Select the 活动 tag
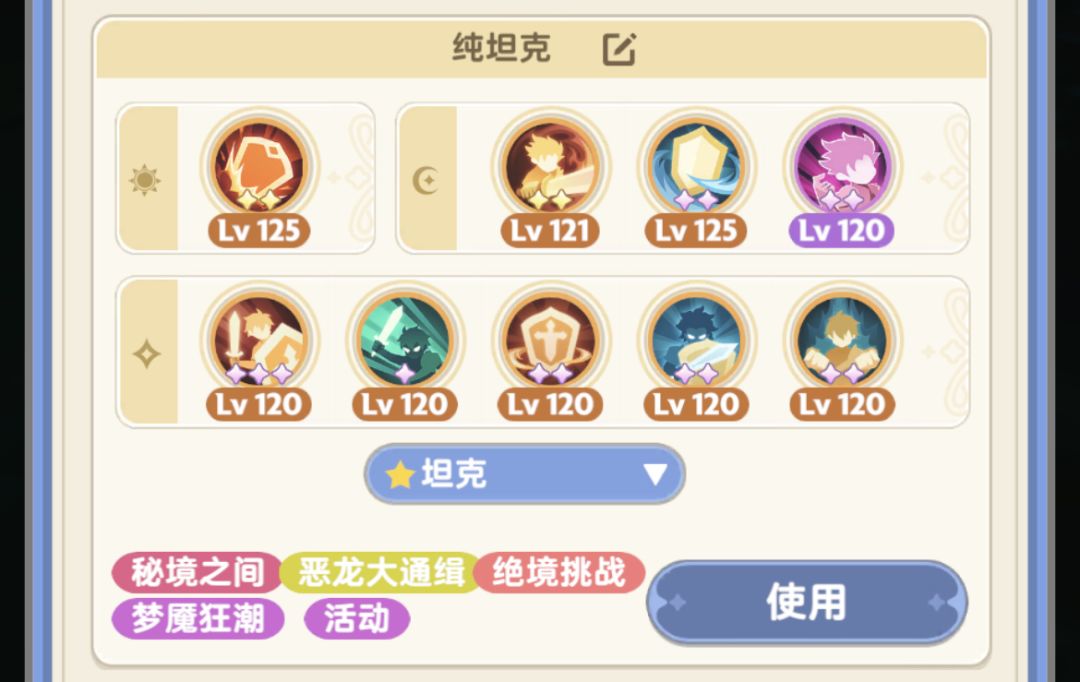 tap(357, 618)
